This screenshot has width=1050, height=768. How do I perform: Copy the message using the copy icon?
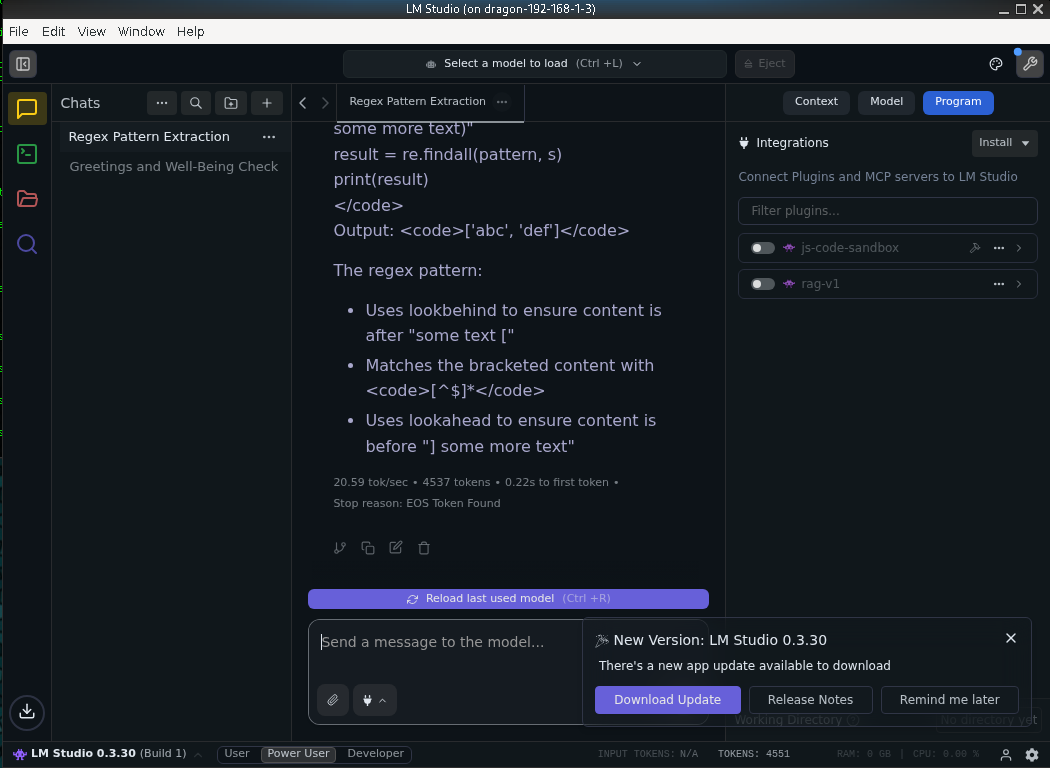[x=368, y=548]
